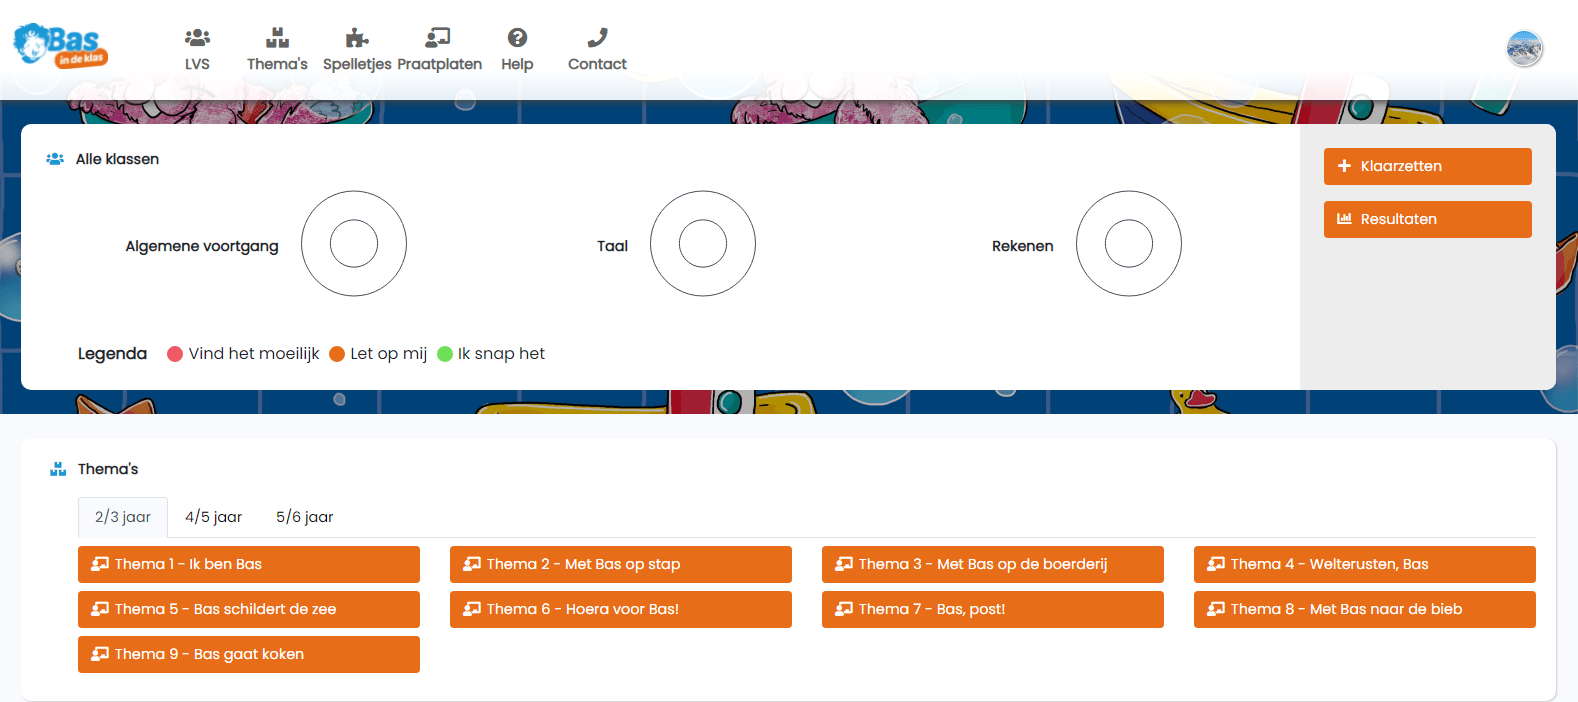Switch to the 4/5 jaar tab
This screenshot has width=1578, height=702.
pos(213,517)
